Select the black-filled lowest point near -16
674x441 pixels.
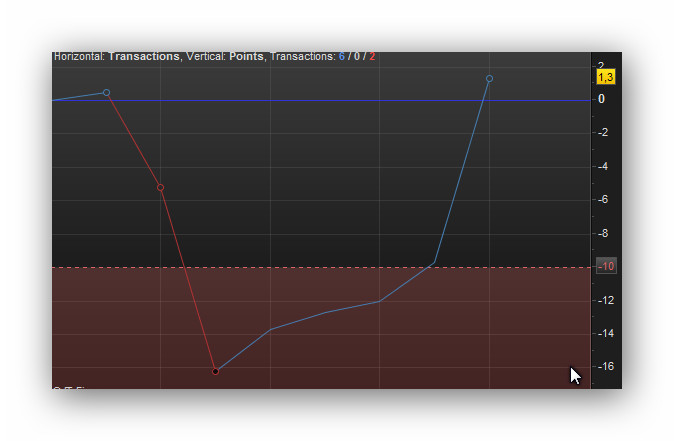tap(216, 371)
